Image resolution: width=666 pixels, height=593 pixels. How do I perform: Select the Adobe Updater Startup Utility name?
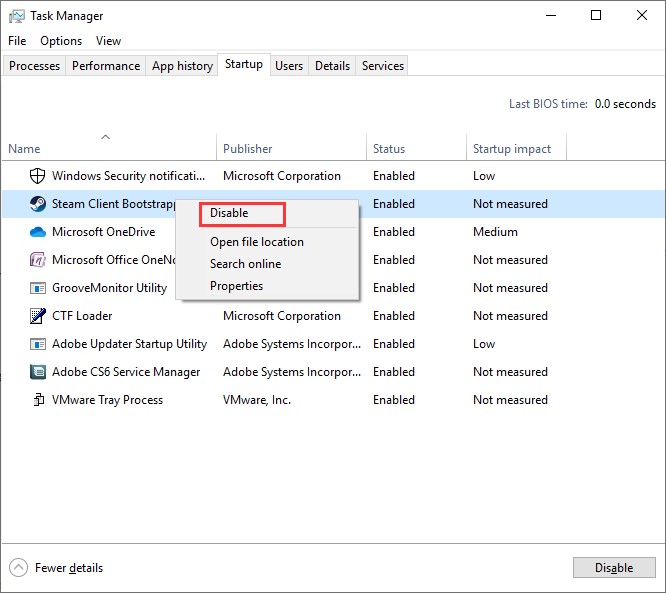[x=130, y=344]
